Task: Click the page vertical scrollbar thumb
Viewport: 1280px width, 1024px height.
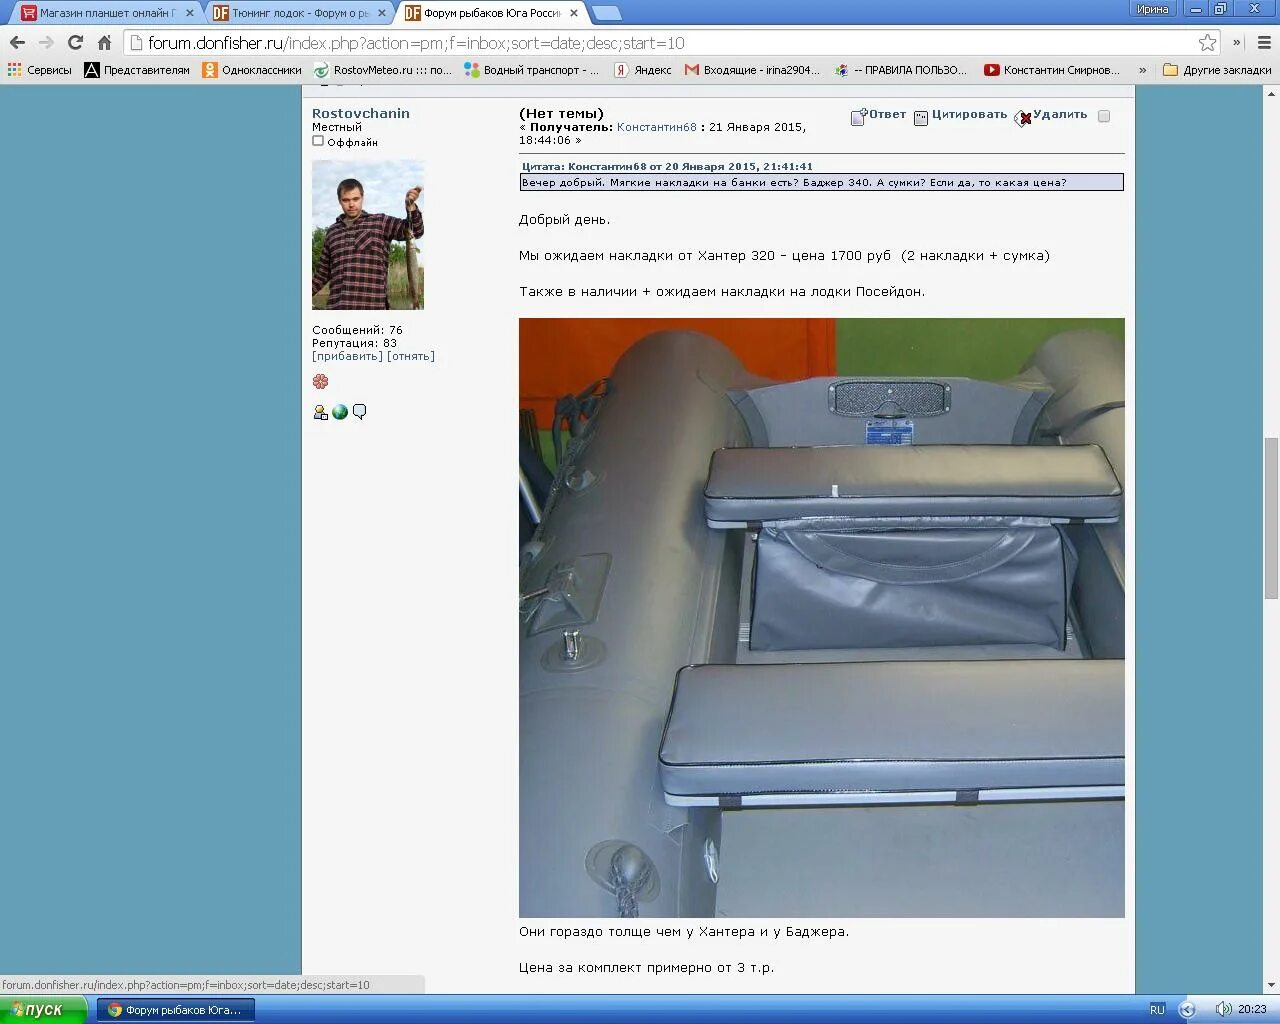Action: click(1271, 517)
